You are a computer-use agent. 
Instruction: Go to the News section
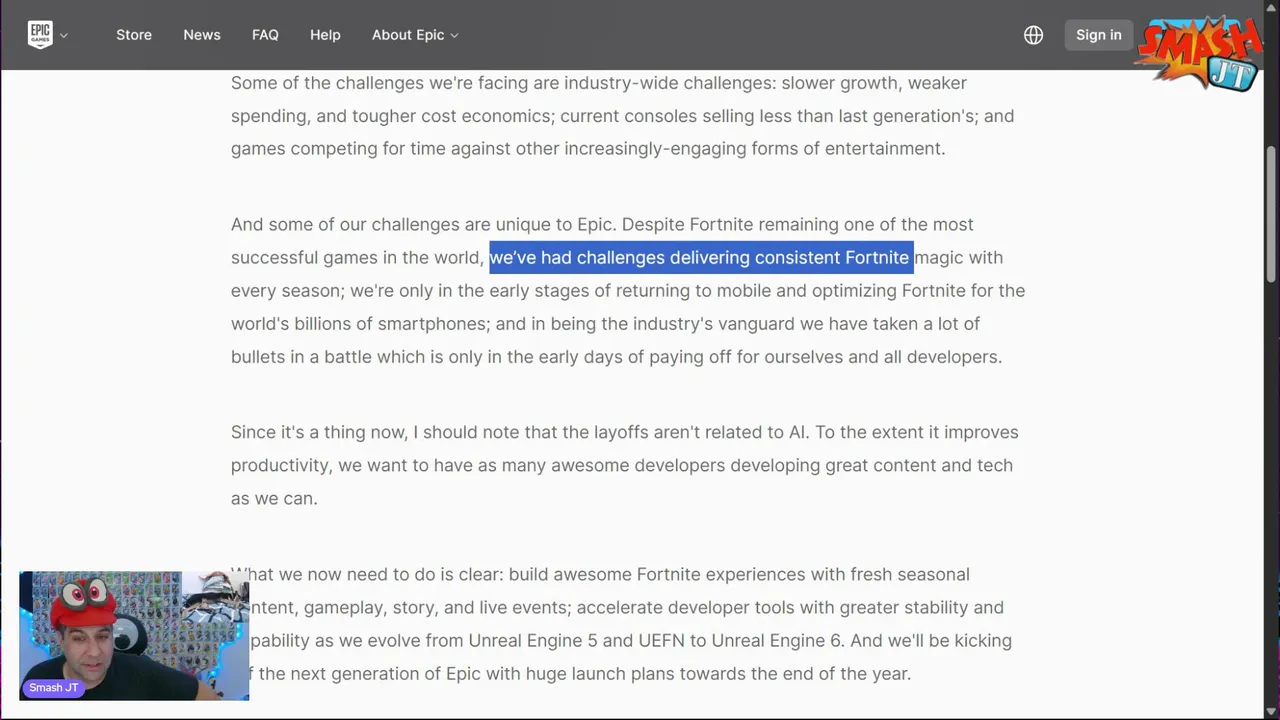pos(202,35)
